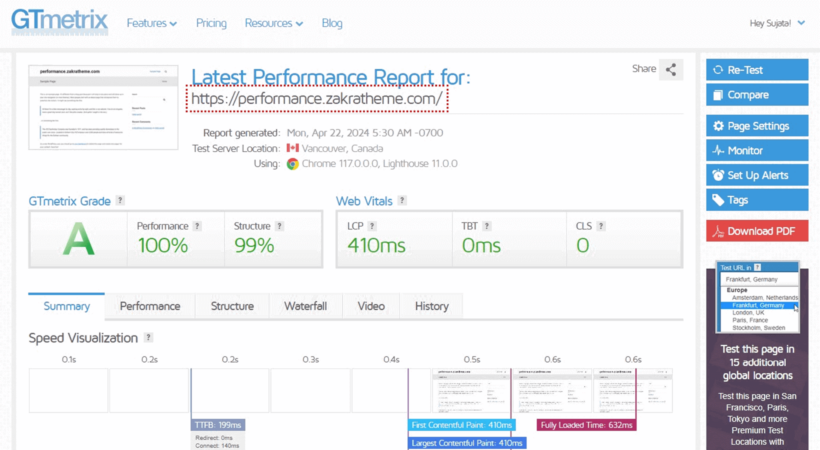This screenshot has height=450, width=820.
Task: Click the Latest Performance Report for heading
Action: [x=331, y=77]
